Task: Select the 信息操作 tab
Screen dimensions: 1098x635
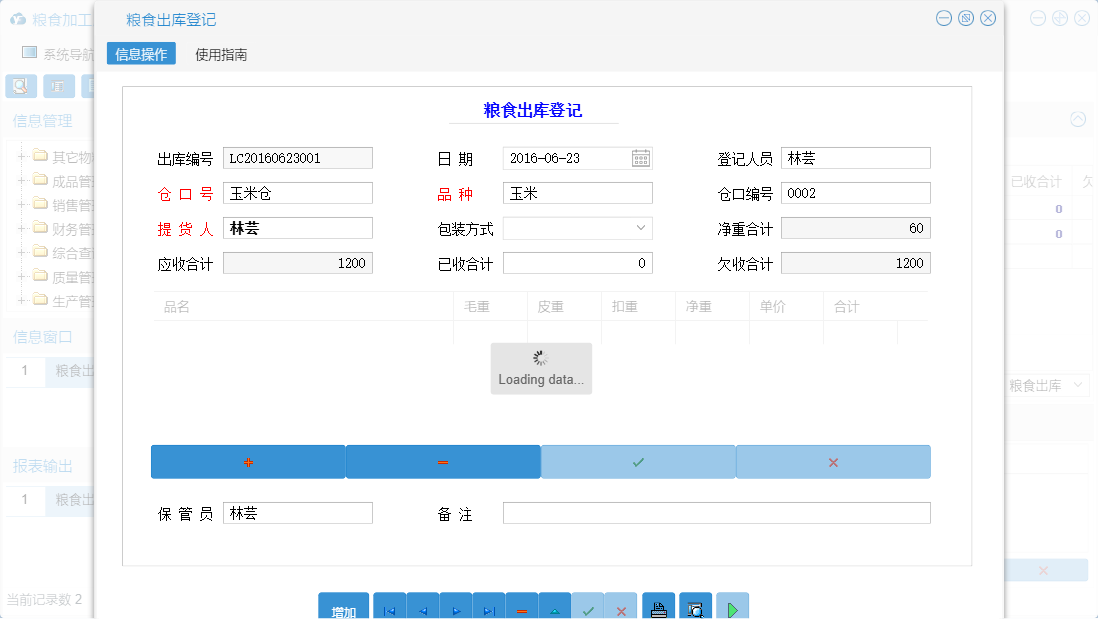Action: click(140, 54)
